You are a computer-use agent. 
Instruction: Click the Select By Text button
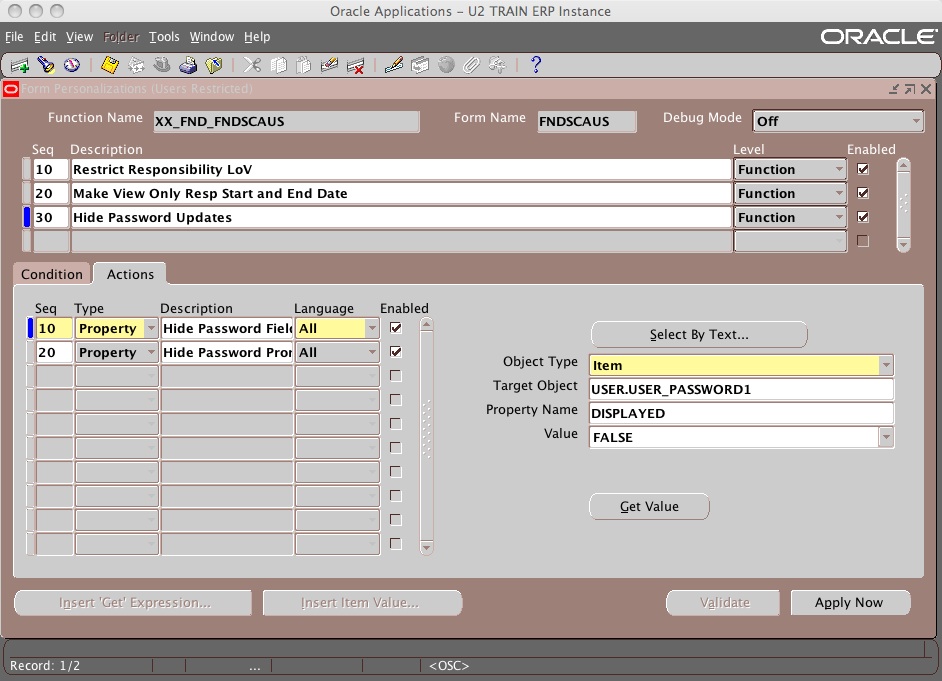pos(699,334)
